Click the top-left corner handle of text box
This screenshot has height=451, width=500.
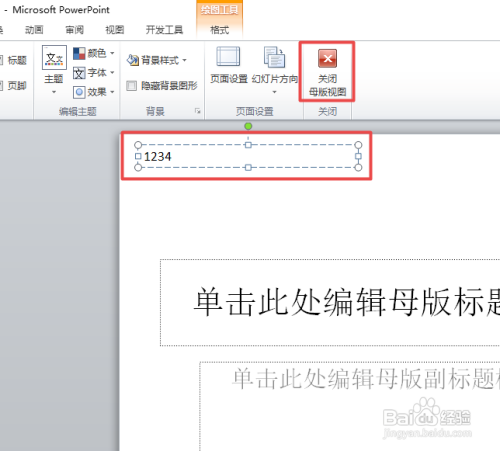[x=138, y=145]
